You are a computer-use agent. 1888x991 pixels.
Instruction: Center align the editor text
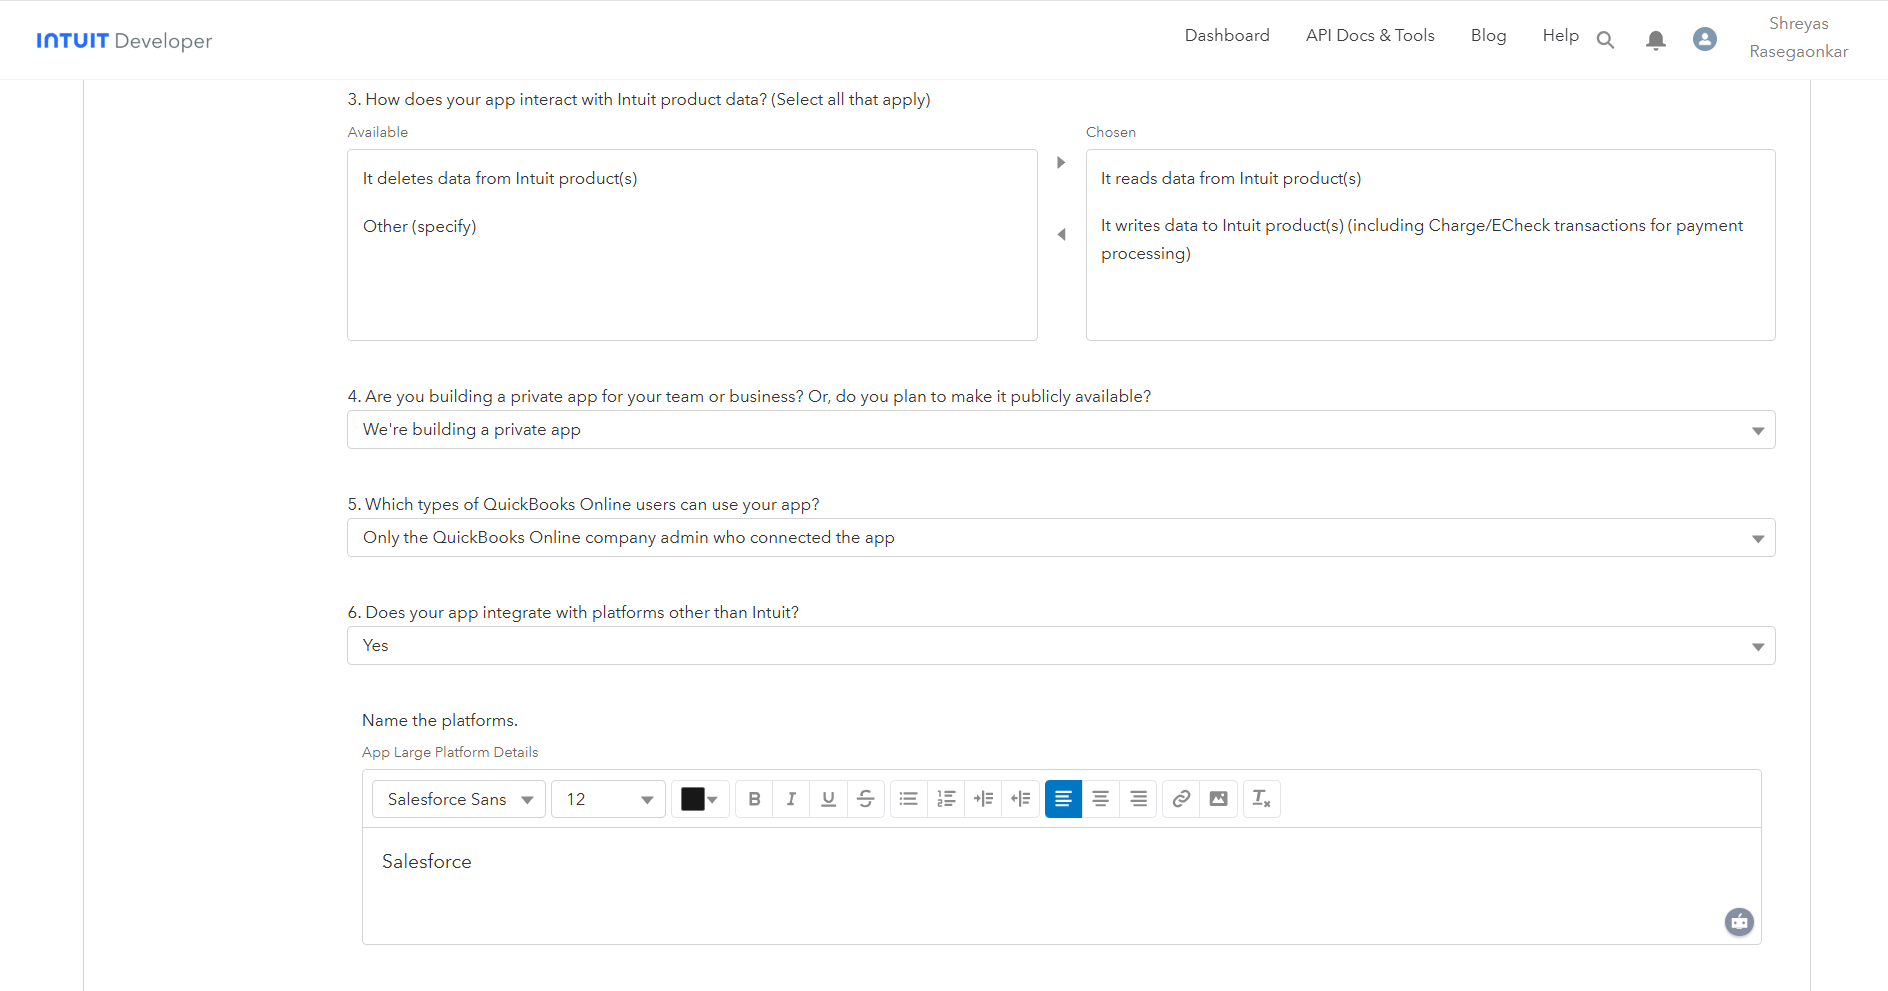pos(1100,799)
